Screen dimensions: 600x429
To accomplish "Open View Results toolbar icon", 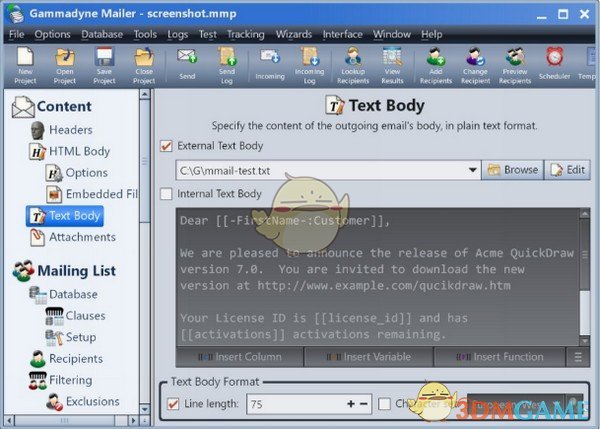I will click(x=392, y=65).
